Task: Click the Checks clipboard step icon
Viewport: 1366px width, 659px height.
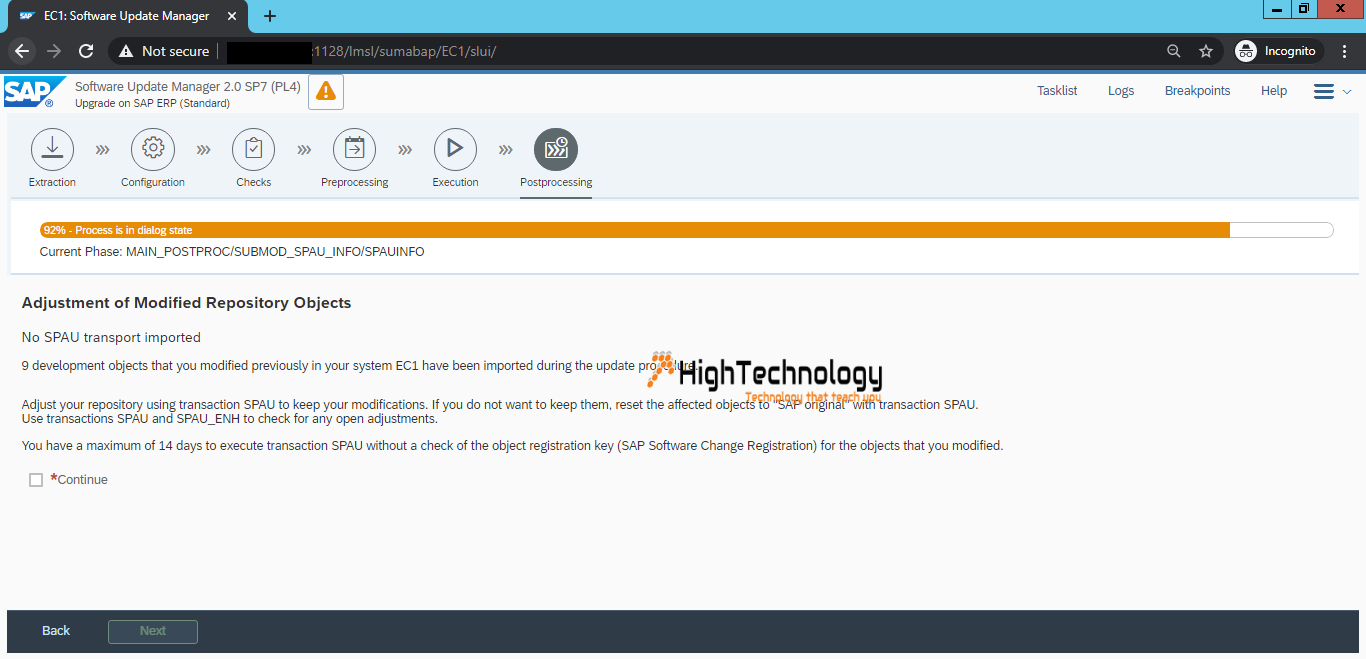Action: 254,149
